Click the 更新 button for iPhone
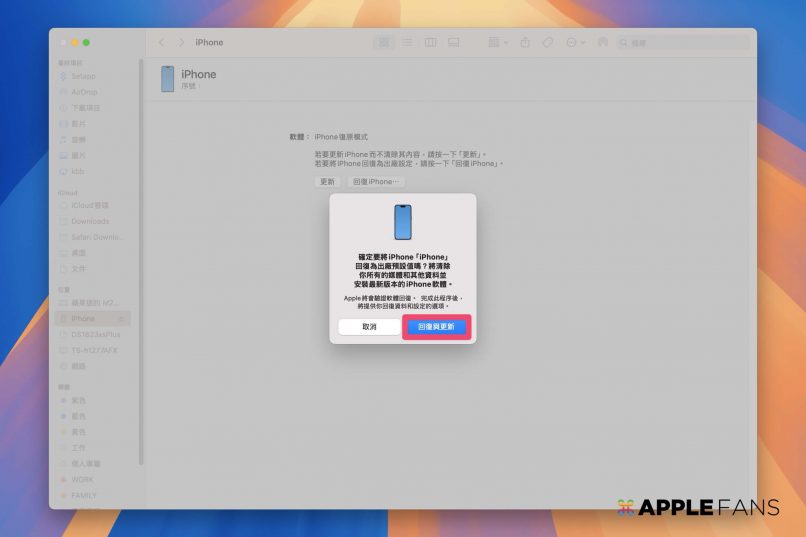This screenshot has width=806, height=537. coord(327,182)
